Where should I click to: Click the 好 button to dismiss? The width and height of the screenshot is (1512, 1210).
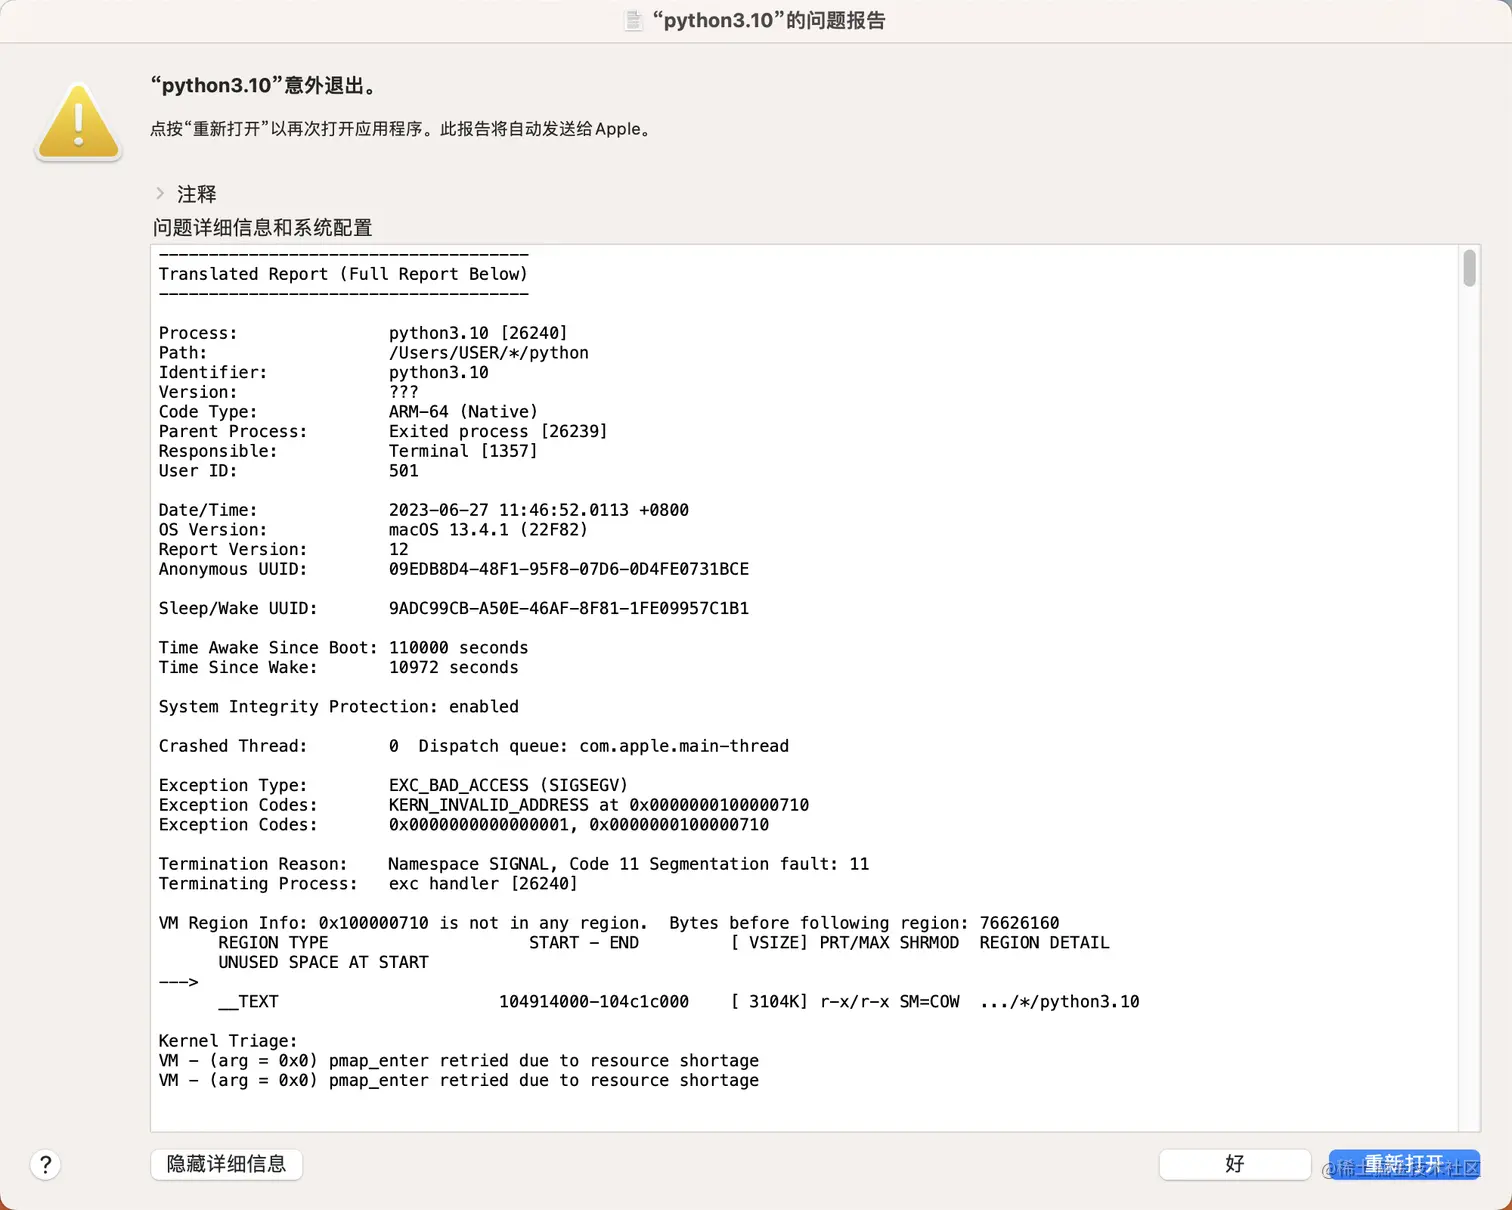pos(1235,1164)
